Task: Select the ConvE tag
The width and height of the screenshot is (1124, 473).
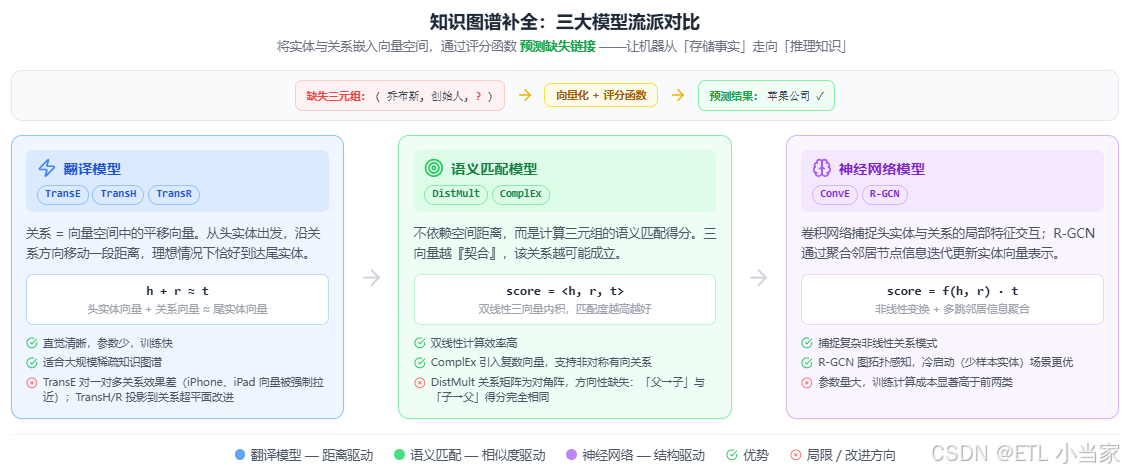Action: [x=835, y=194]
